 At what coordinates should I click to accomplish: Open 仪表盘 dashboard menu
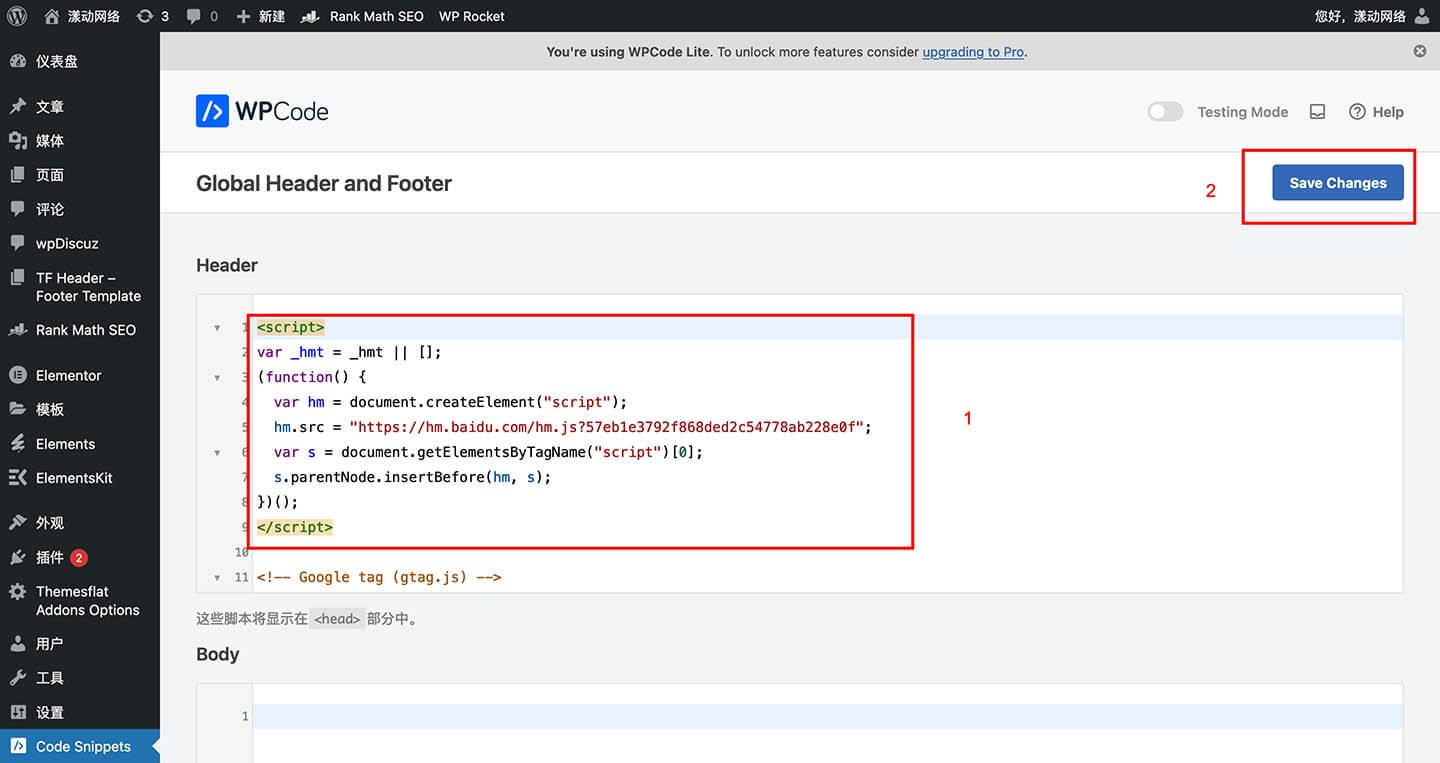tap(80, 61)
